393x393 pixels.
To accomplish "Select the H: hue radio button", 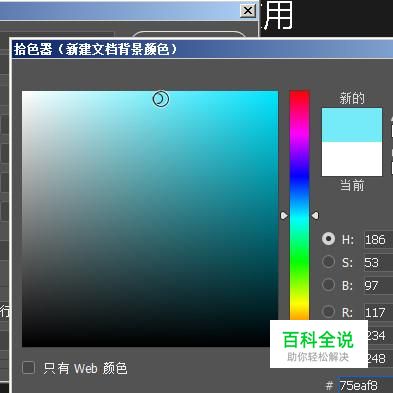I will tap(328, 239).
